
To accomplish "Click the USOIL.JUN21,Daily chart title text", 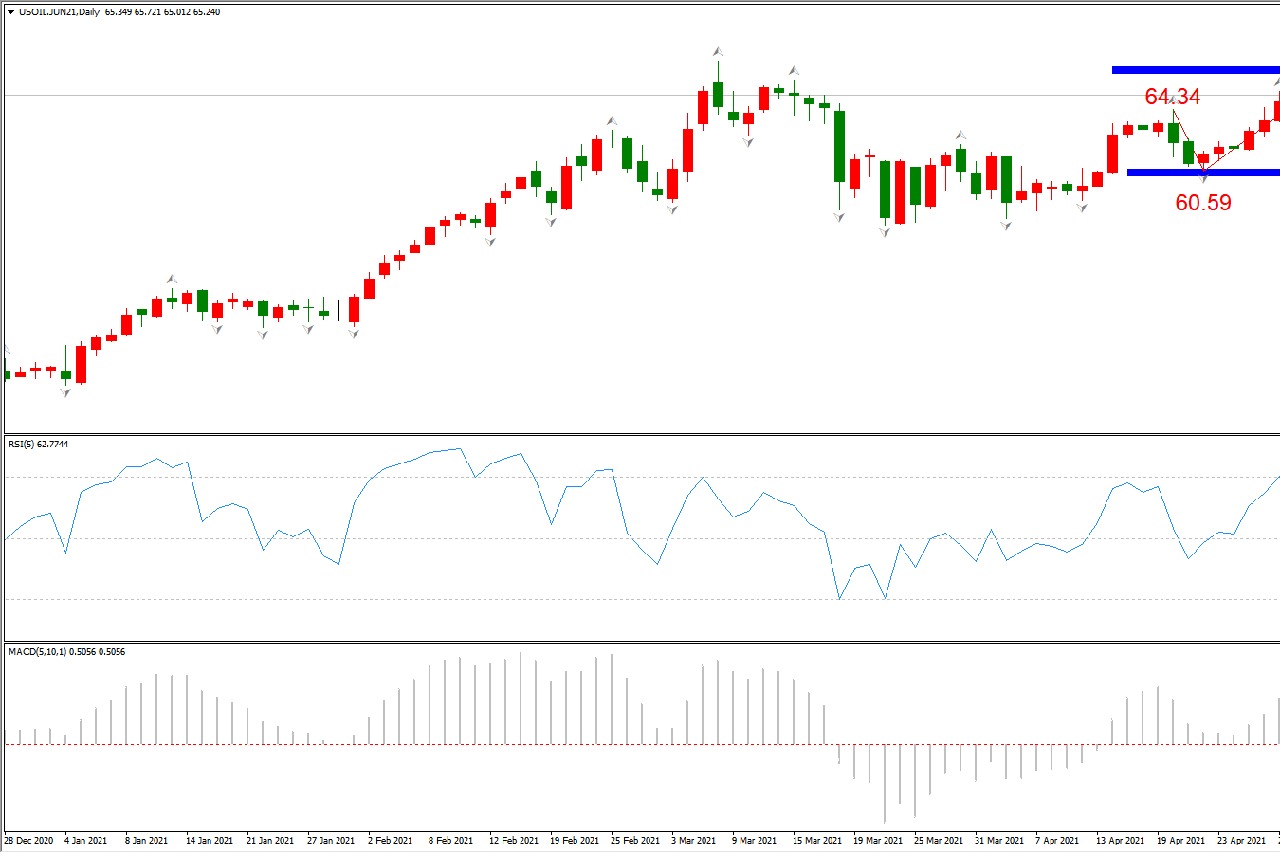I will point(60,12).
